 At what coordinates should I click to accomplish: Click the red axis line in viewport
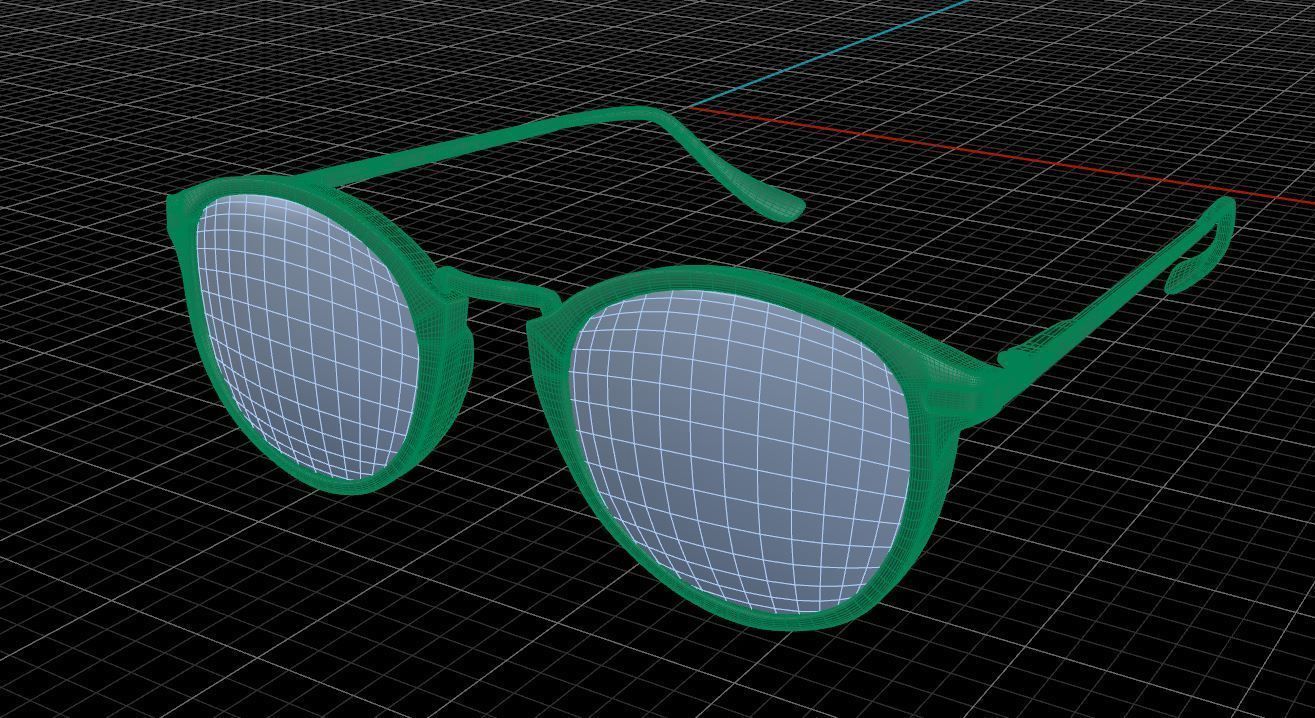[x=1000, y=155]
